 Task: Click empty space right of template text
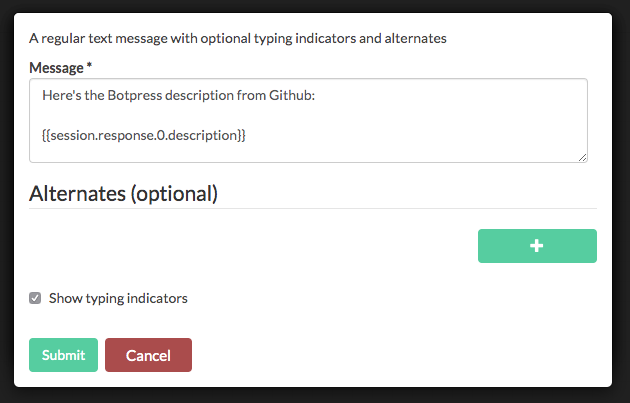(420, 134)
